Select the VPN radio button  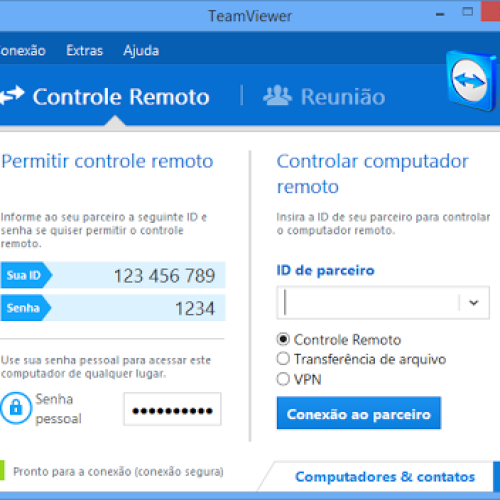click(283, 379)
